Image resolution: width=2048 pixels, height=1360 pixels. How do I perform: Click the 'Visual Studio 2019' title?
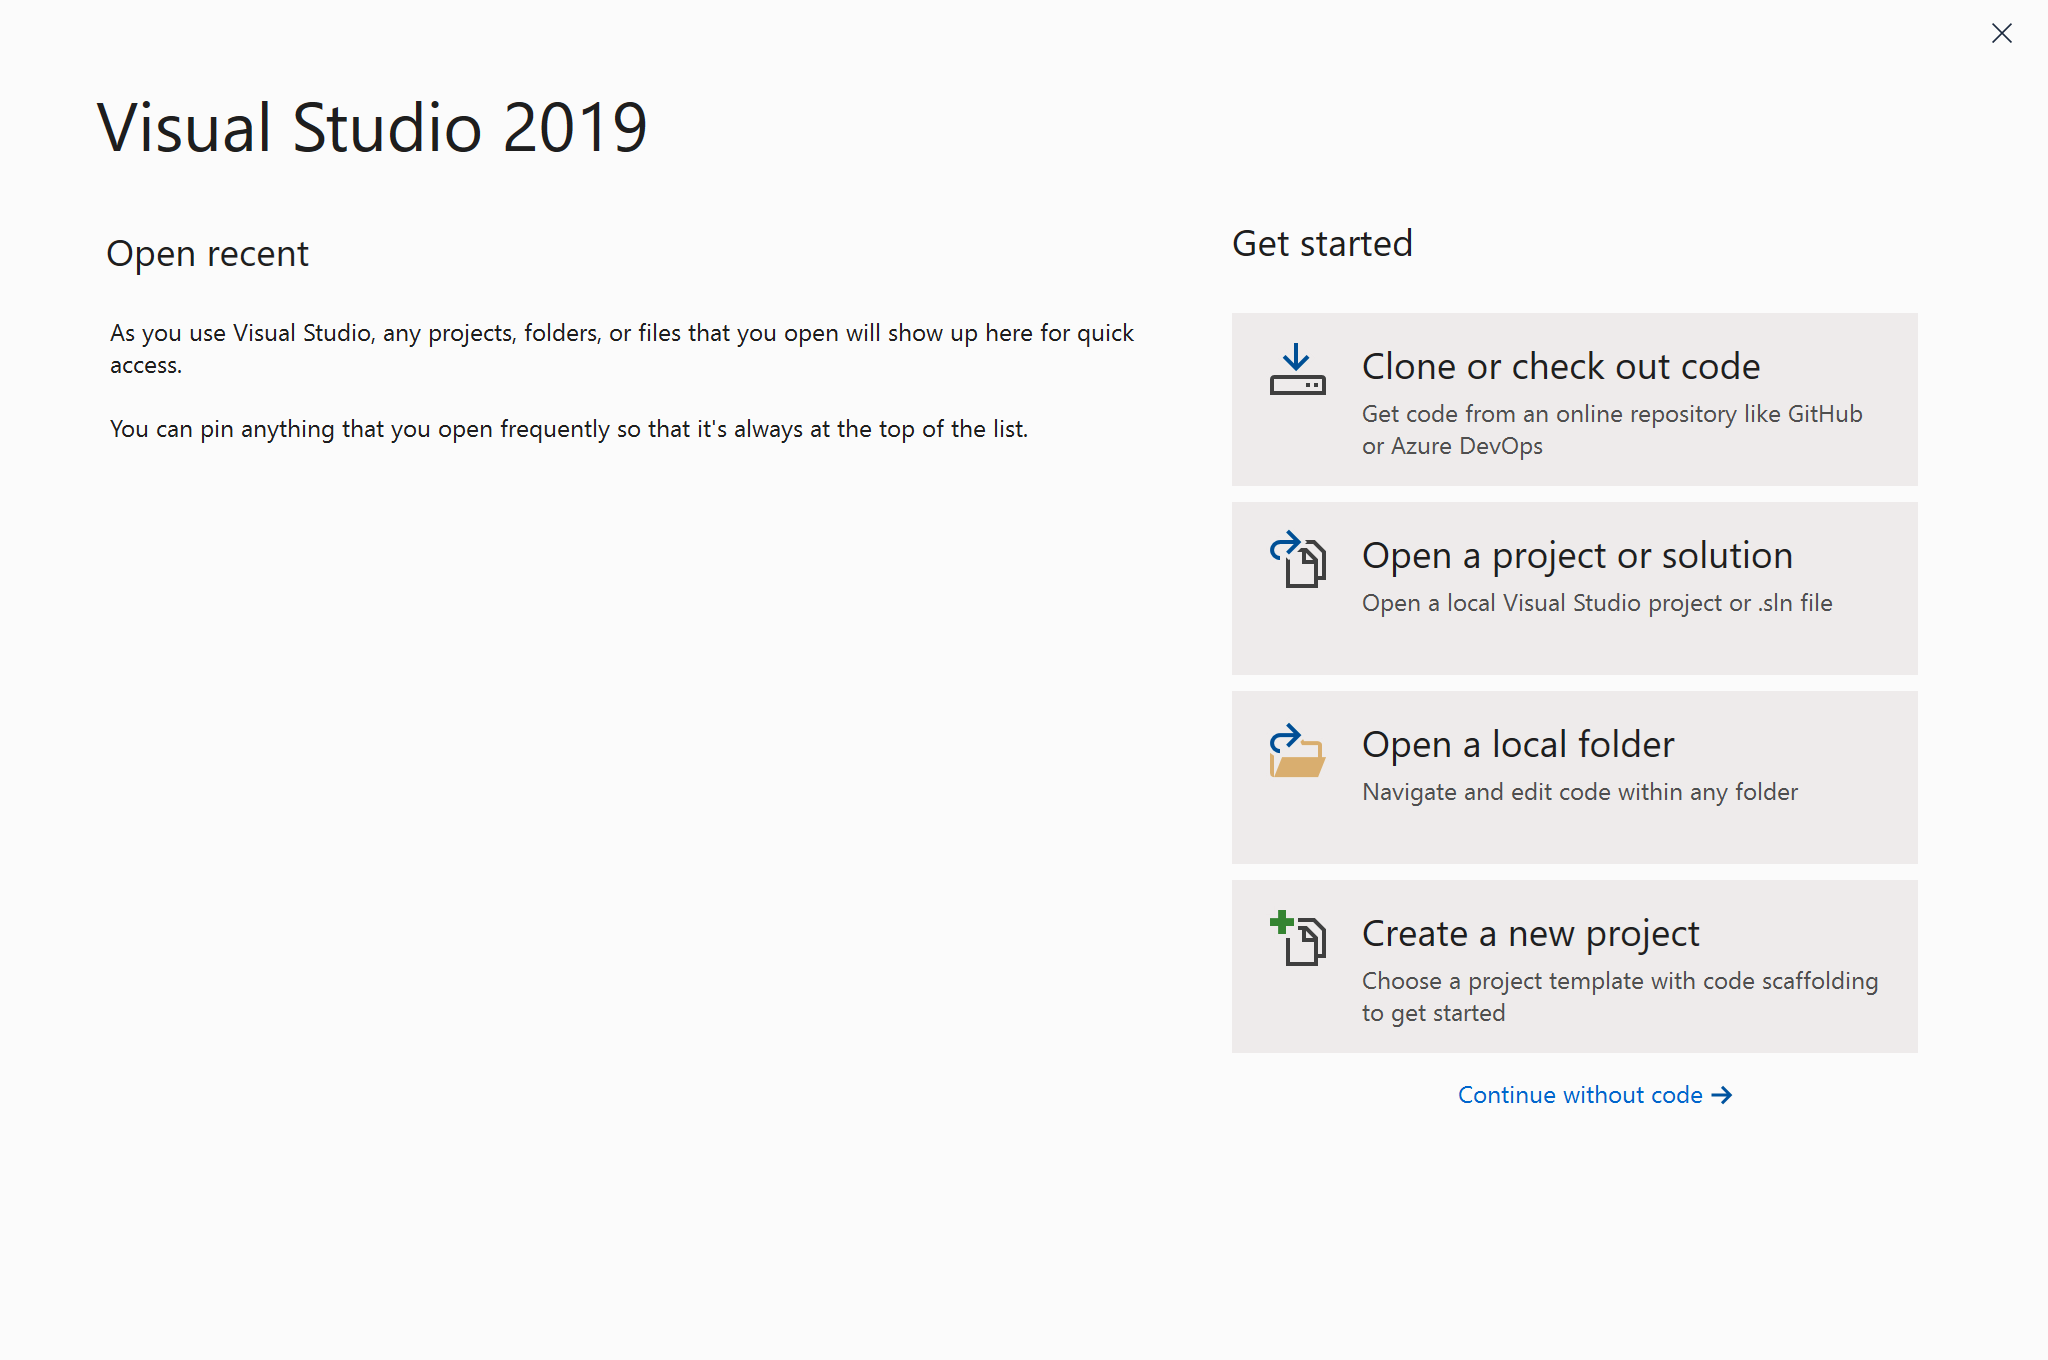coord(372,128)
